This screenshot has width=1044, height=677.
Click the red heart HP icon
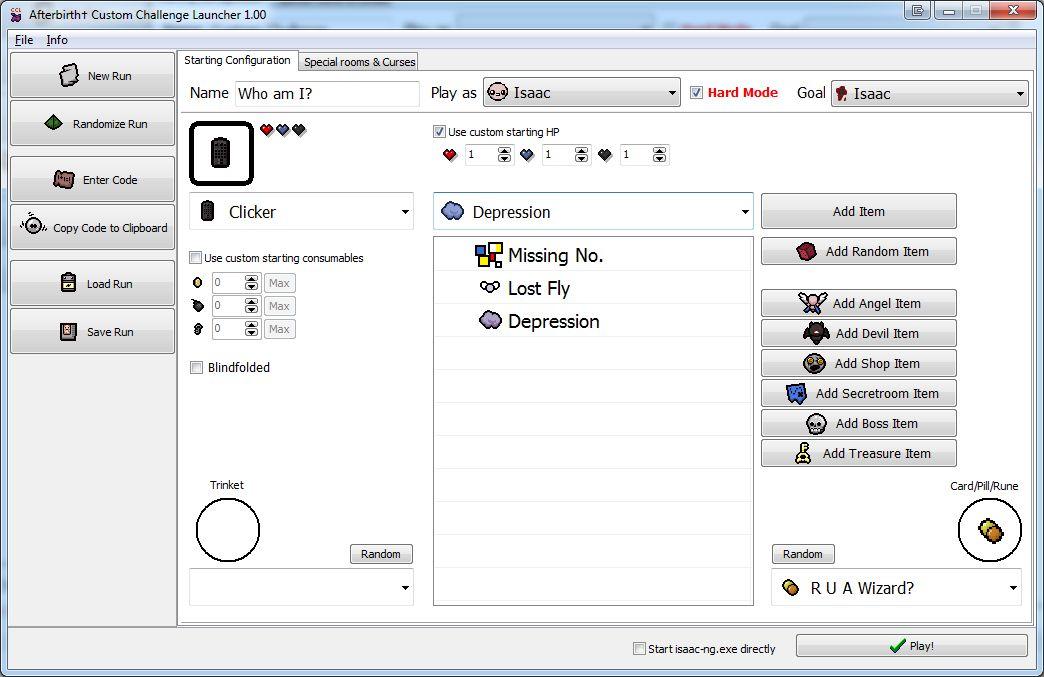click(x=449, y=154)
